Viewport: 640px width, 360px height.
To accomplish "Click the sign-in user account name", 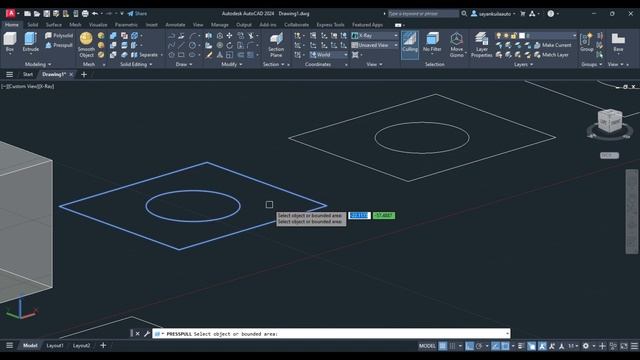I will tap(495, 13).
